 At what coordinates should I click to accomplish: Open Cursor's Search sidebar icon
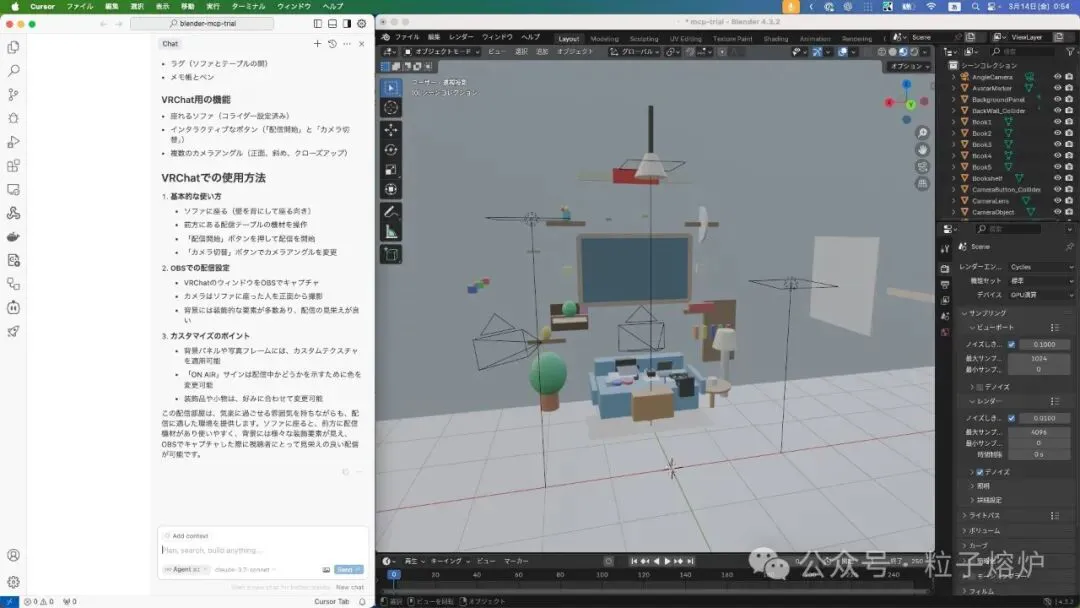tap(13, 71)
